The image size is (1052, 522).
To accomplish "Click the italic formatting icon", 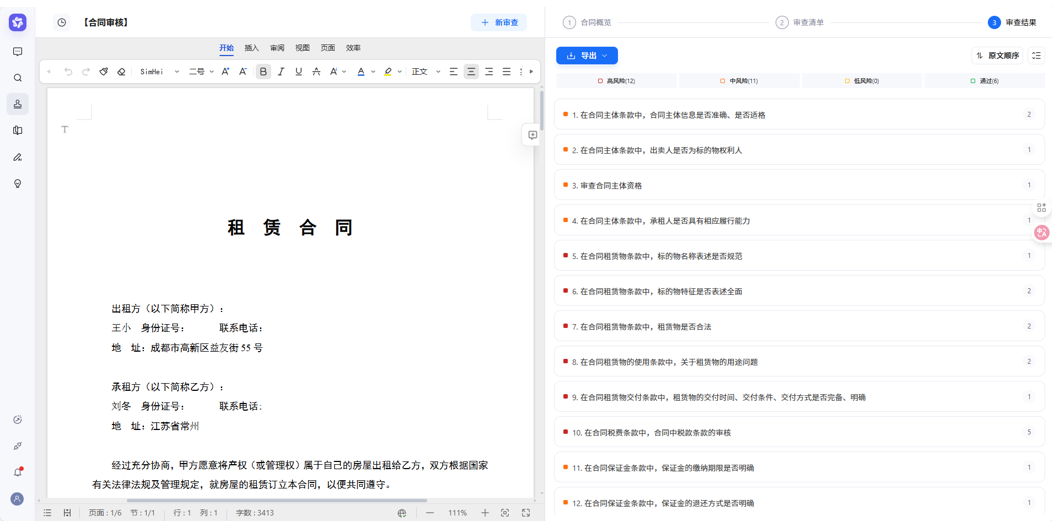I will pyautogui.click(x=281, y=72).
